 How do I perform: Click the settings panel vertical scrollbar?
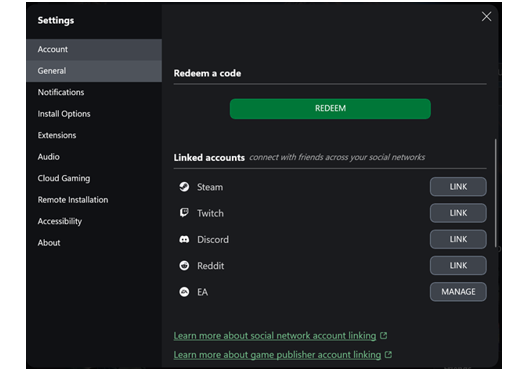coord(495,193)
